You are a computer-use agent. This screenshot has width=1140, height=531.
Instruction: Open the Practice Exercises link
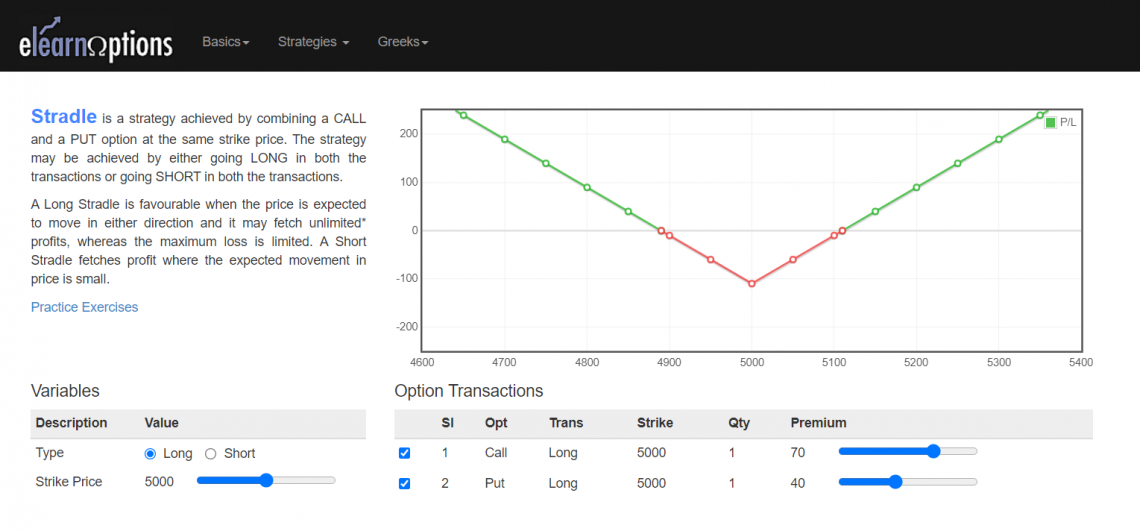84,307
